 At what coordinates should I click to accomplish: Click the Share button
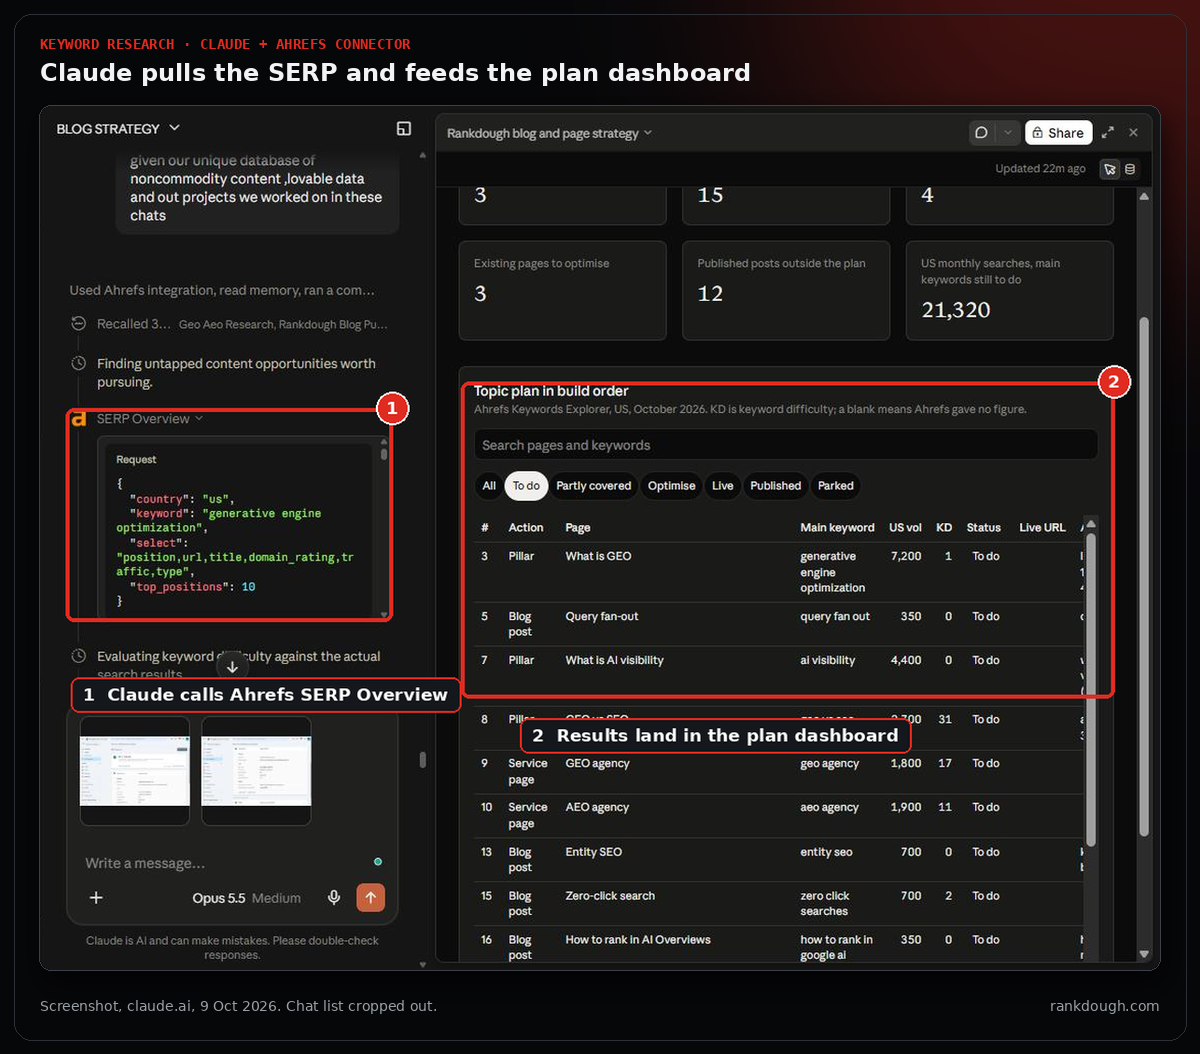click(x=1058, y=132)
